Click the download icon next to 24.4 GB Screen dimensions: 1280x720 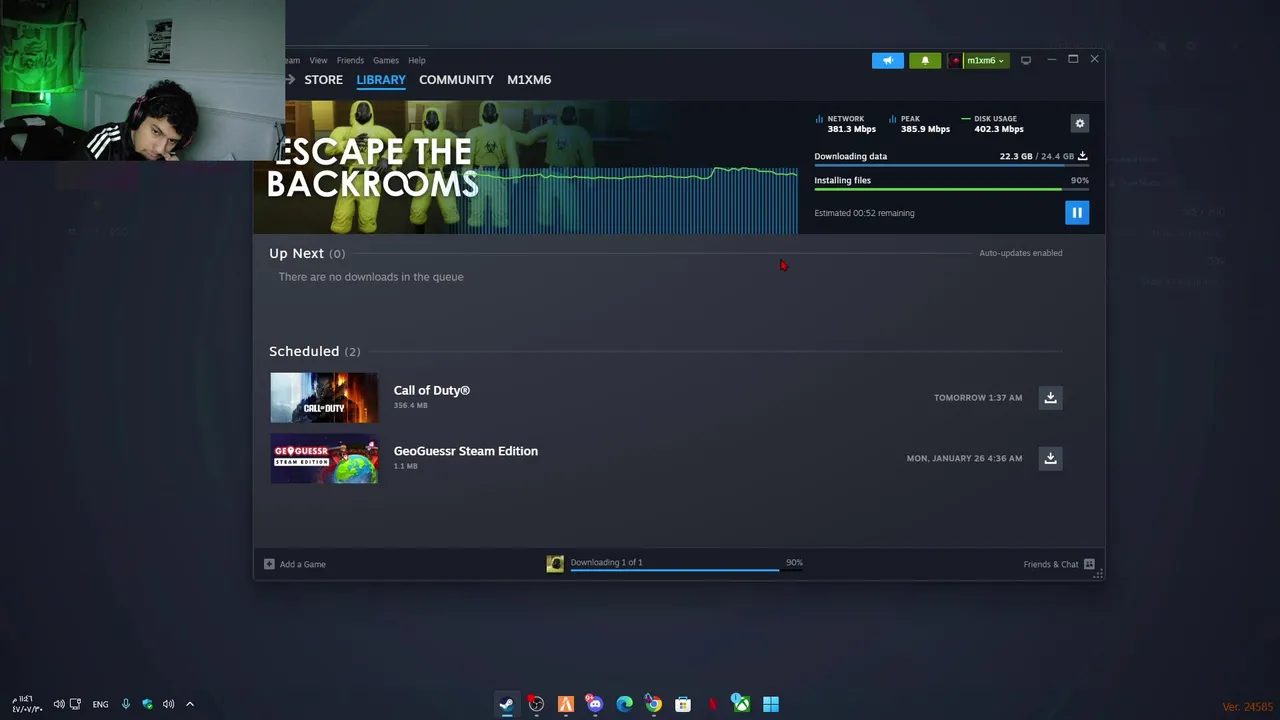tap(1082, 156)
